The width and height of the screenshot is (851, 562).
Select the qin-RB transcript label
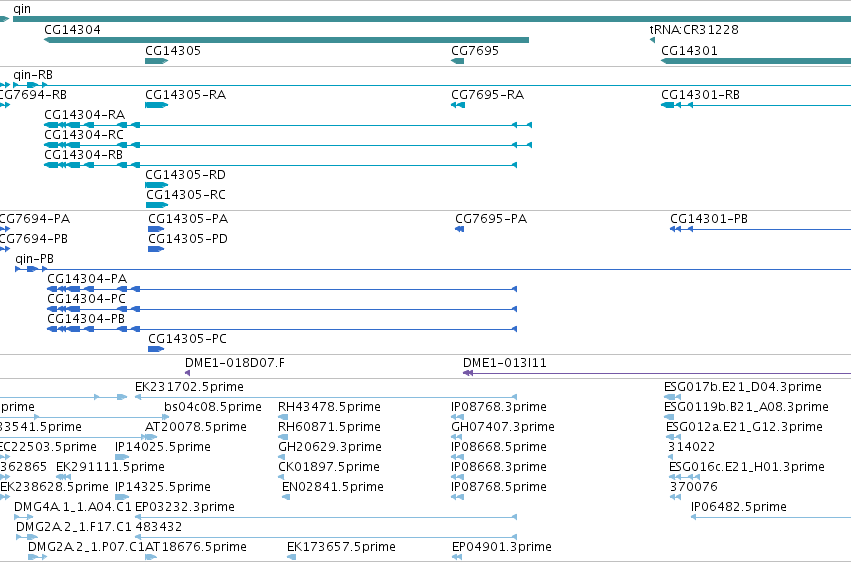click(x=33, y=74)
